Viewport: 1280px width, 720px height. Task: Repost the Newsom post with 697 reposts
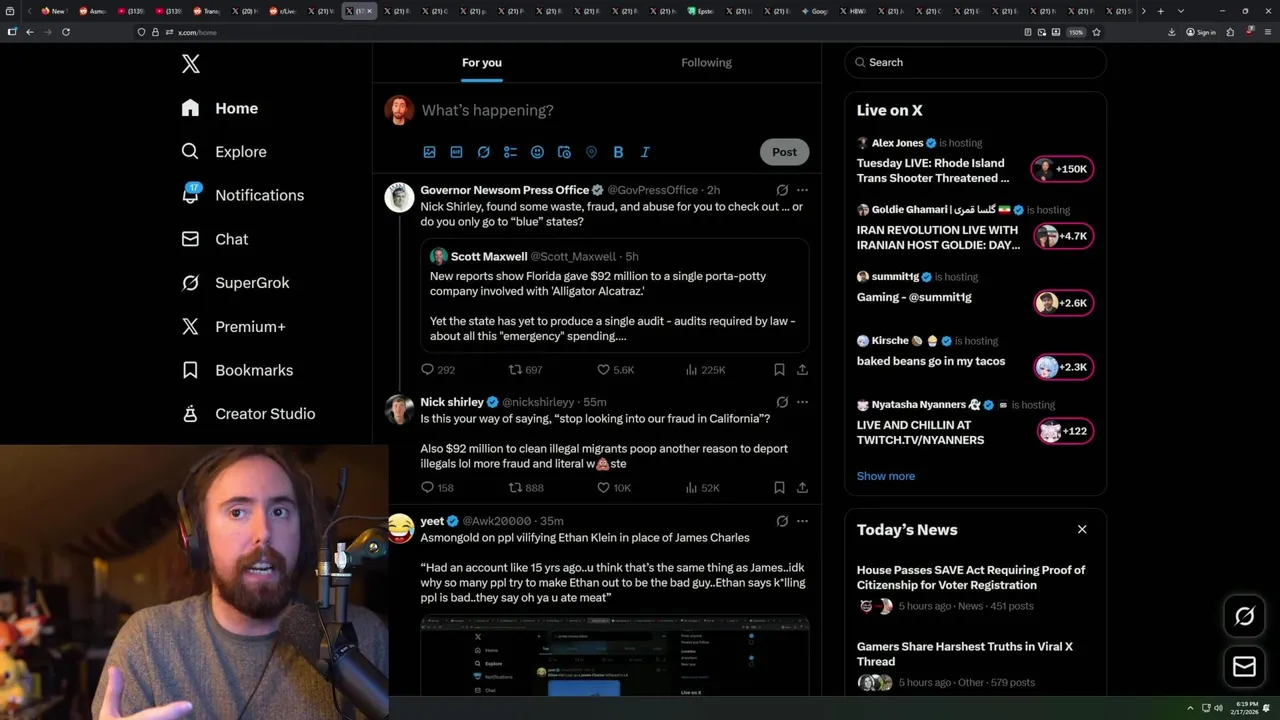click(526, 370)
